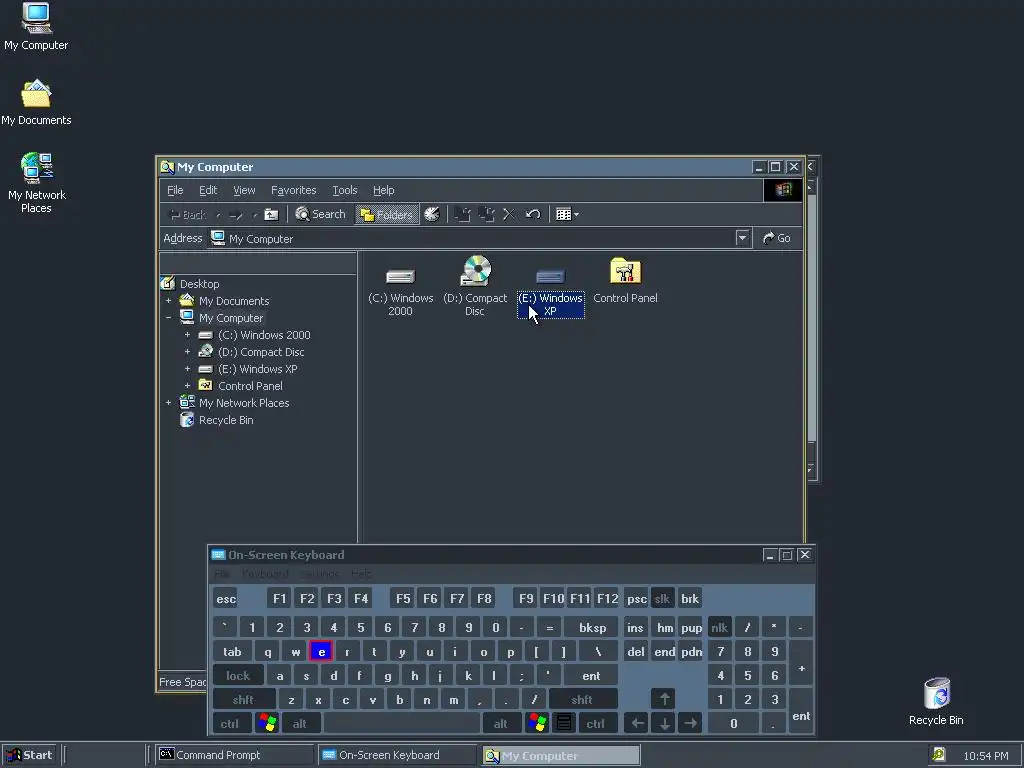
Task: Click the Windows logo throbber in Explorer
Action: tap(783, 190)
